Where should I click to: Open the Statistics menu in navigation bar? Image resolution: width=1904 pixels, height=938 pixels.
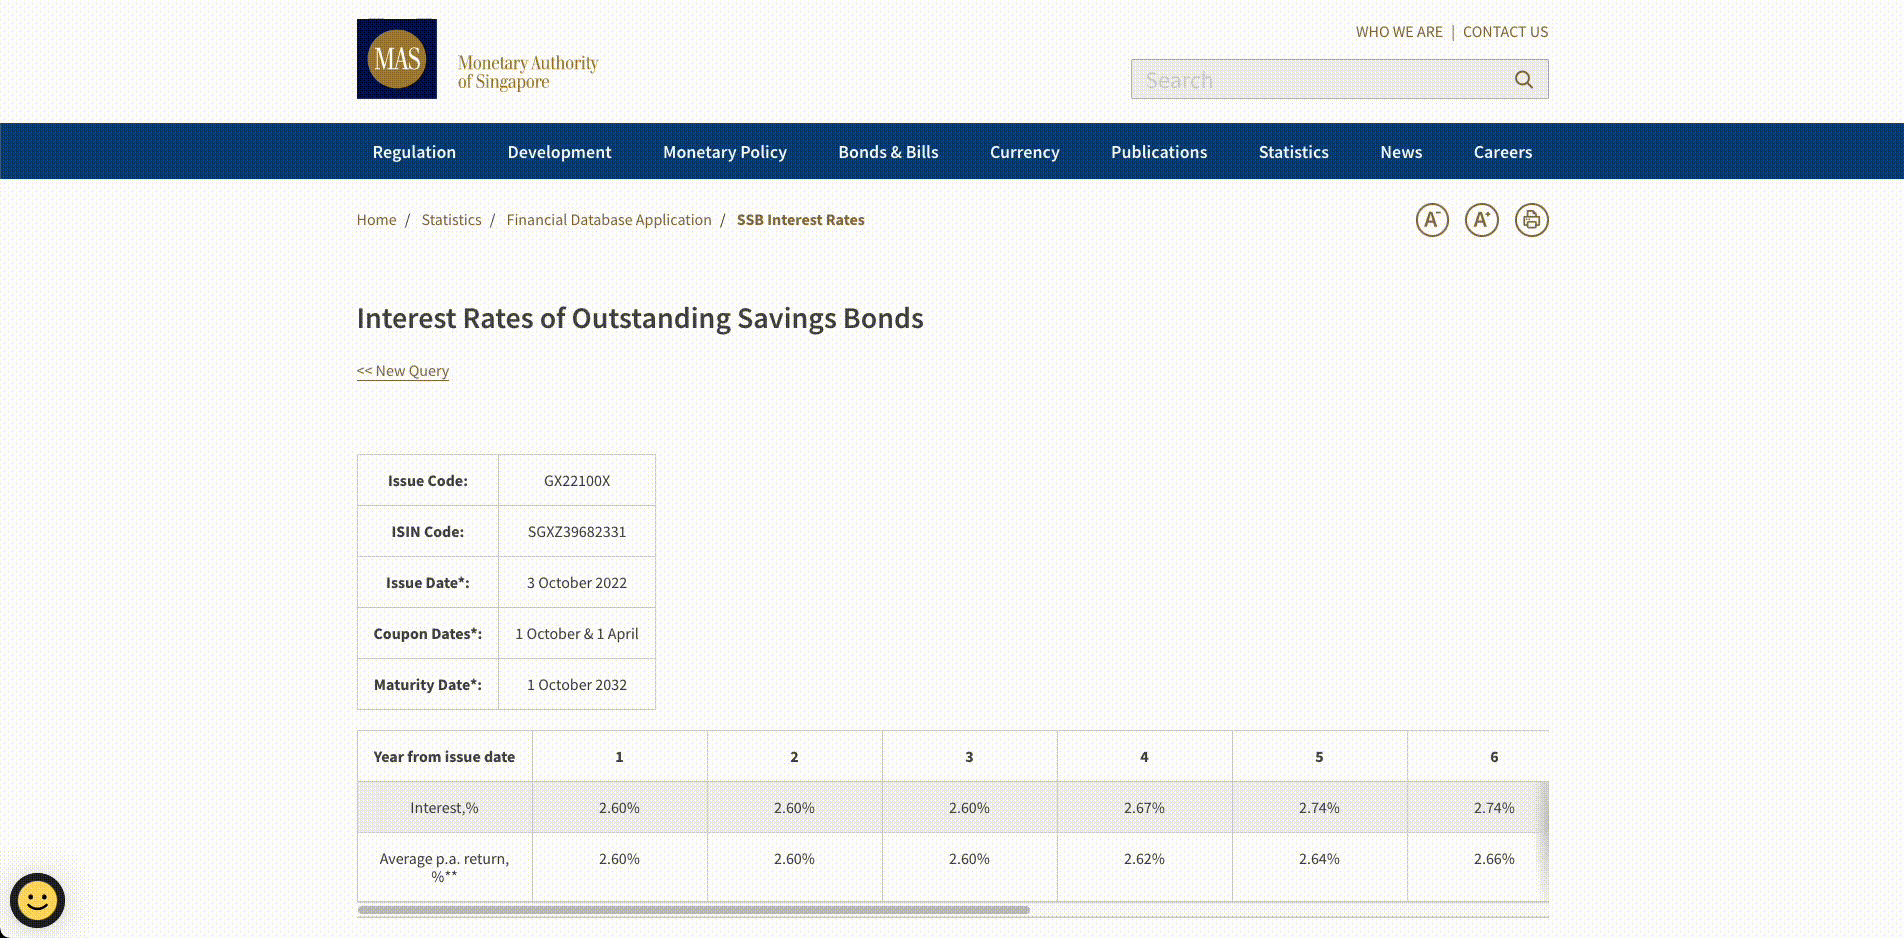(x=1294, y=152)
